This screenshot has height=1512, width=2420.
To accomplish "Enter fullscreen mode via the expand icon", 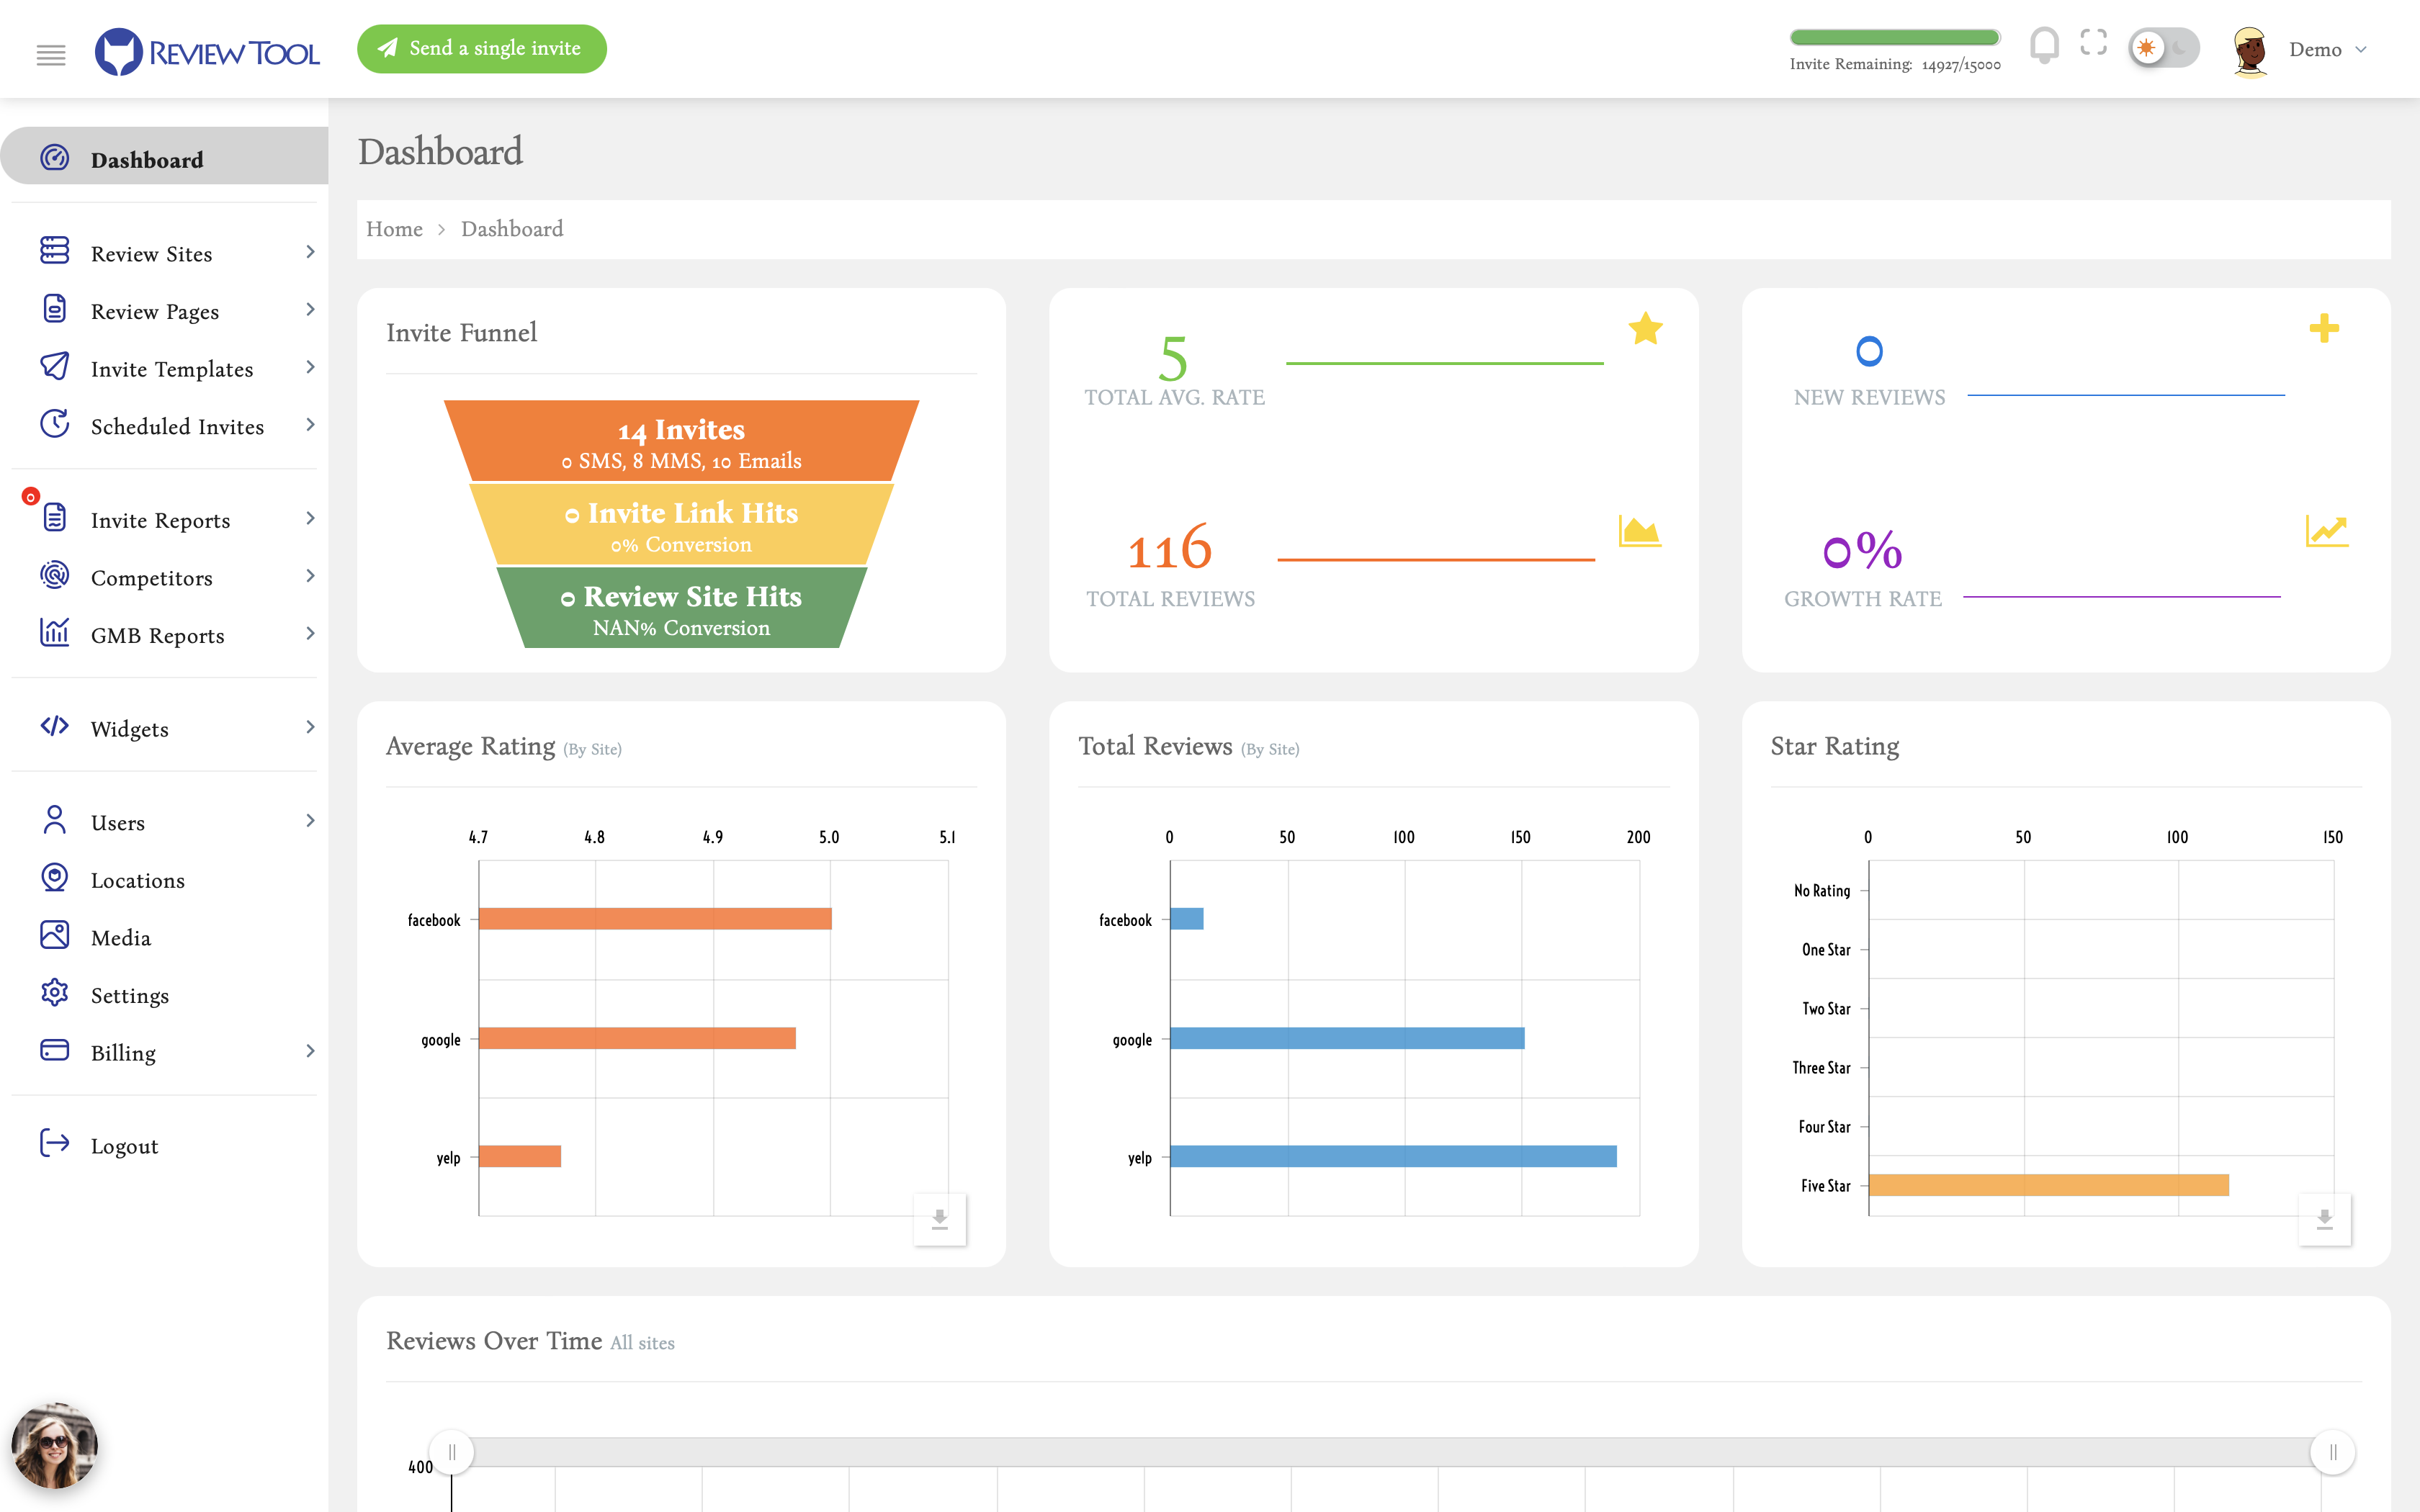I will (2094, 44).
